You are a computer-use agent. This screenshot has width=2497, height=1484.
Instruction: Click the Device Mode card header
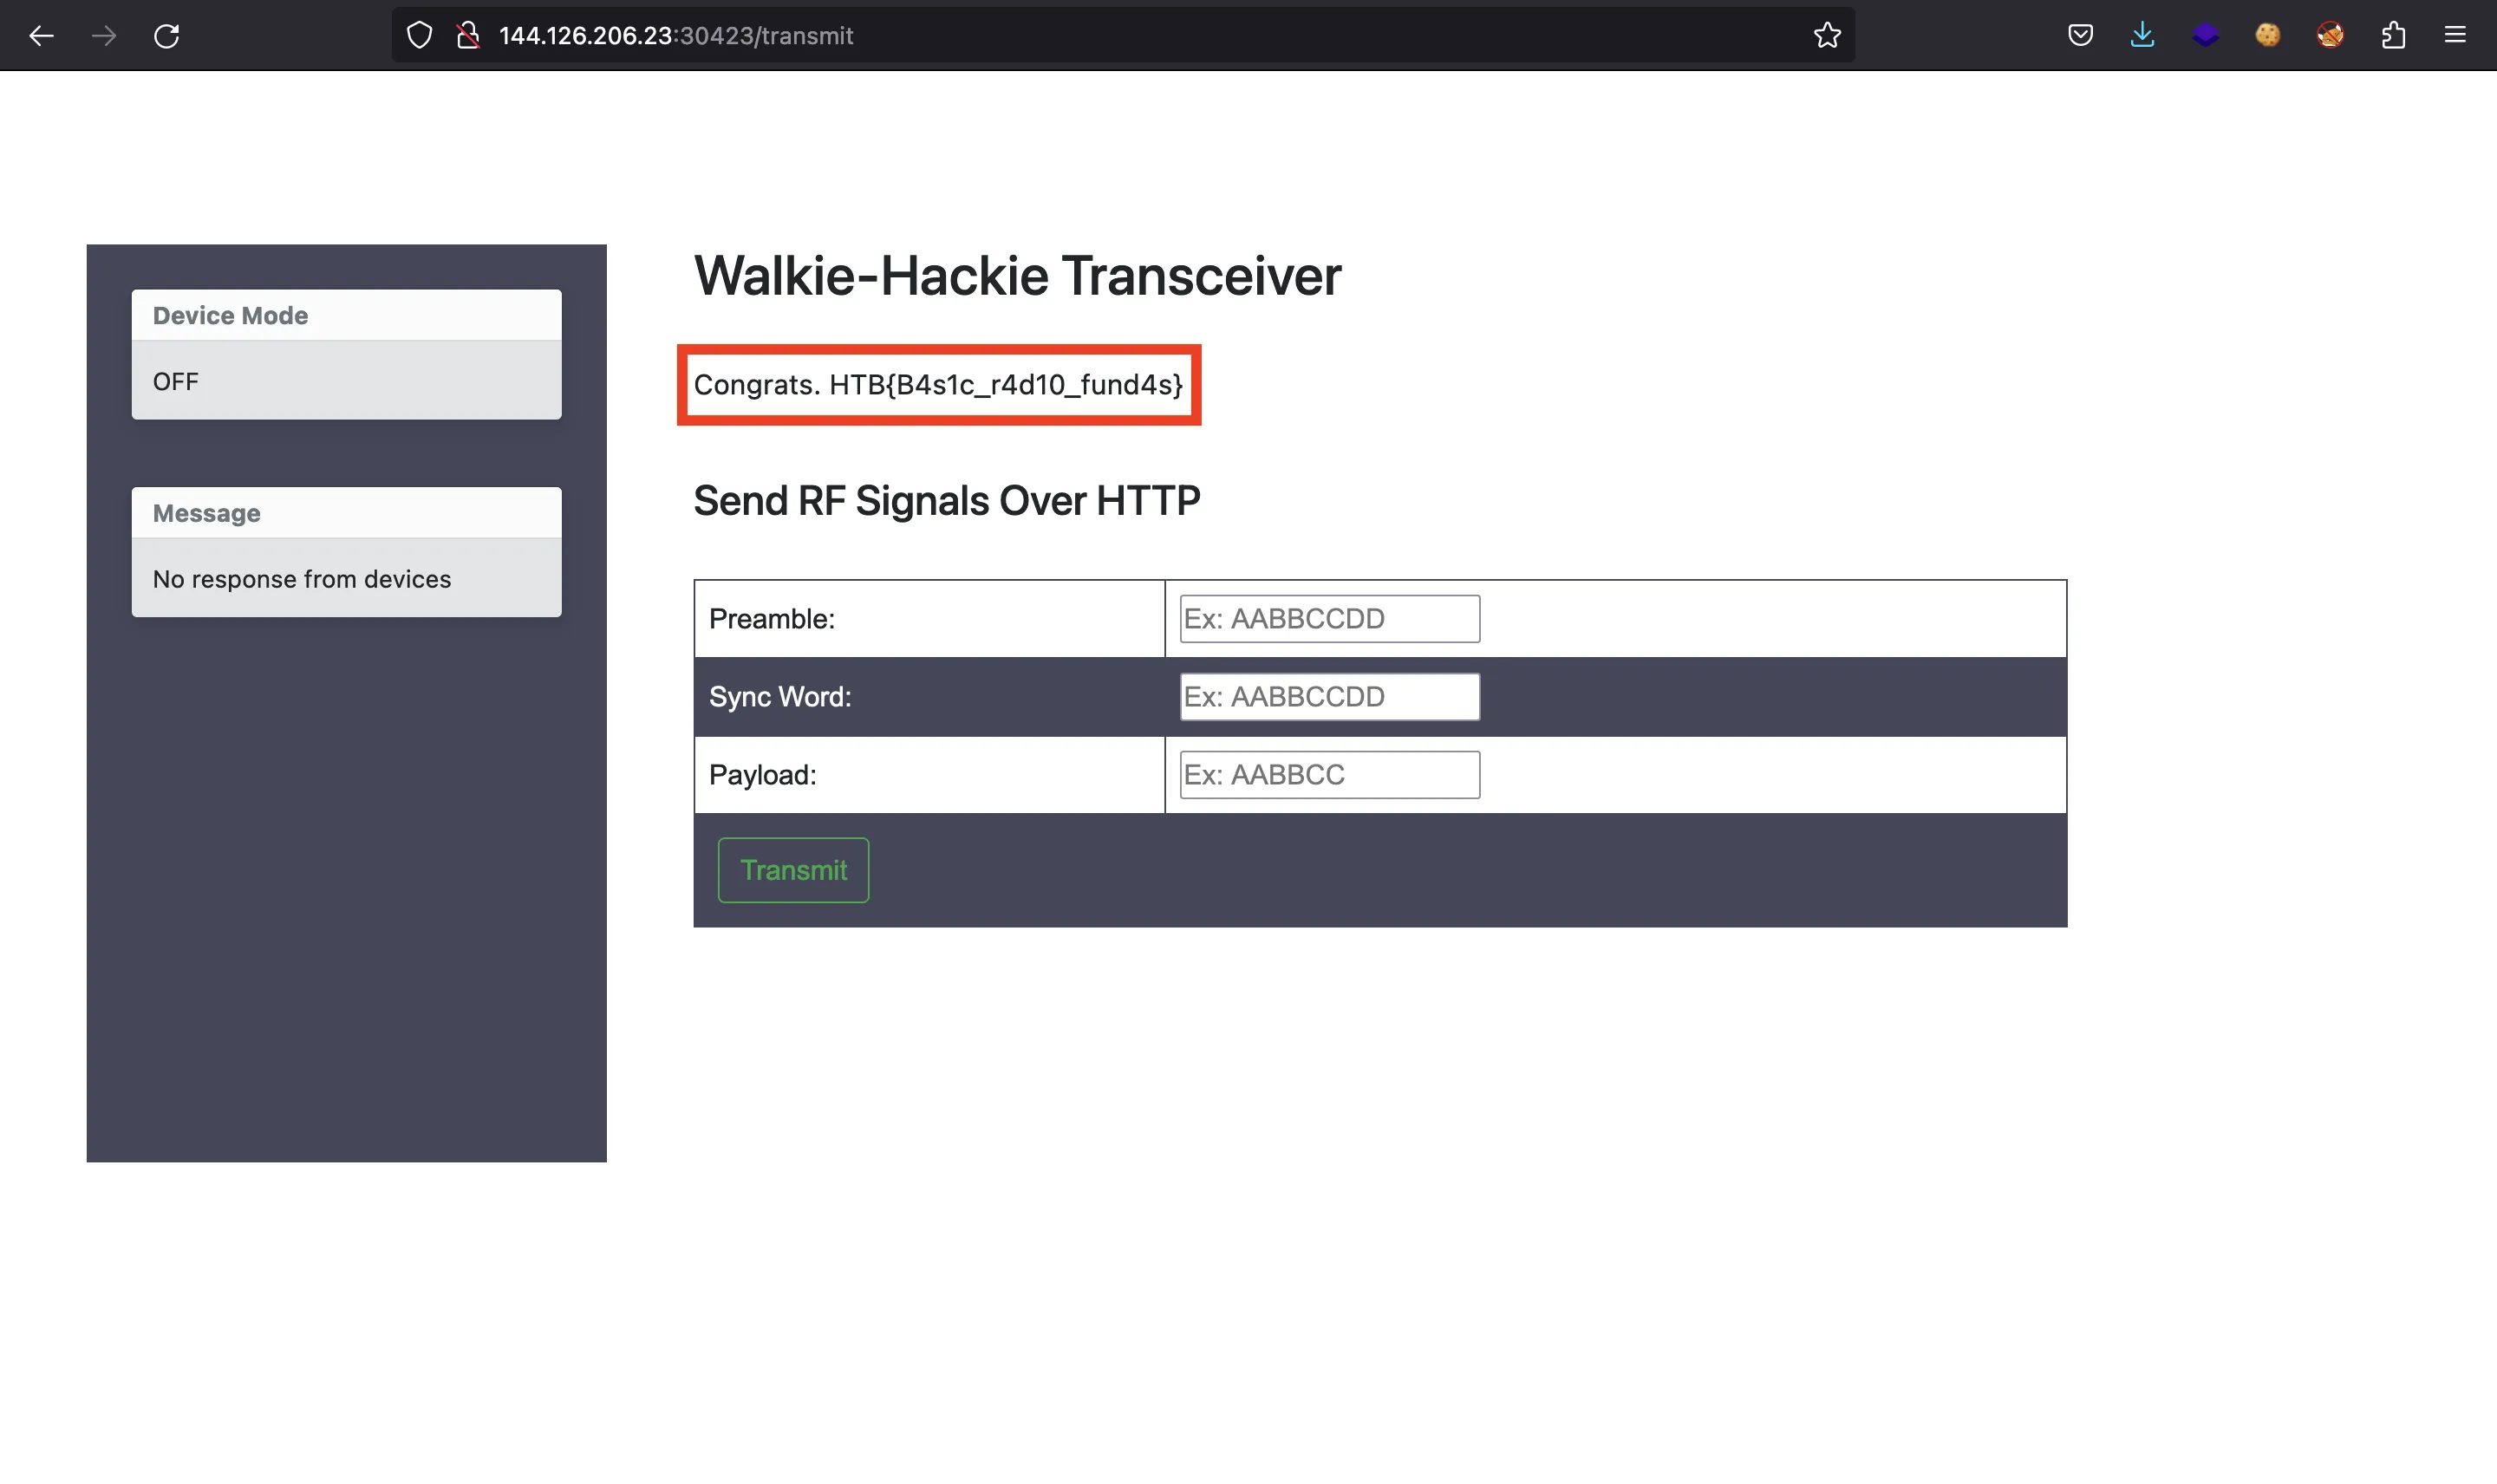(x=346, y=316)
